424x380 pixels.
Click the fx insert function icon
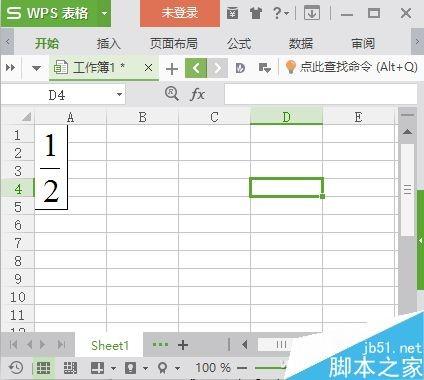[x=197, y=94]
